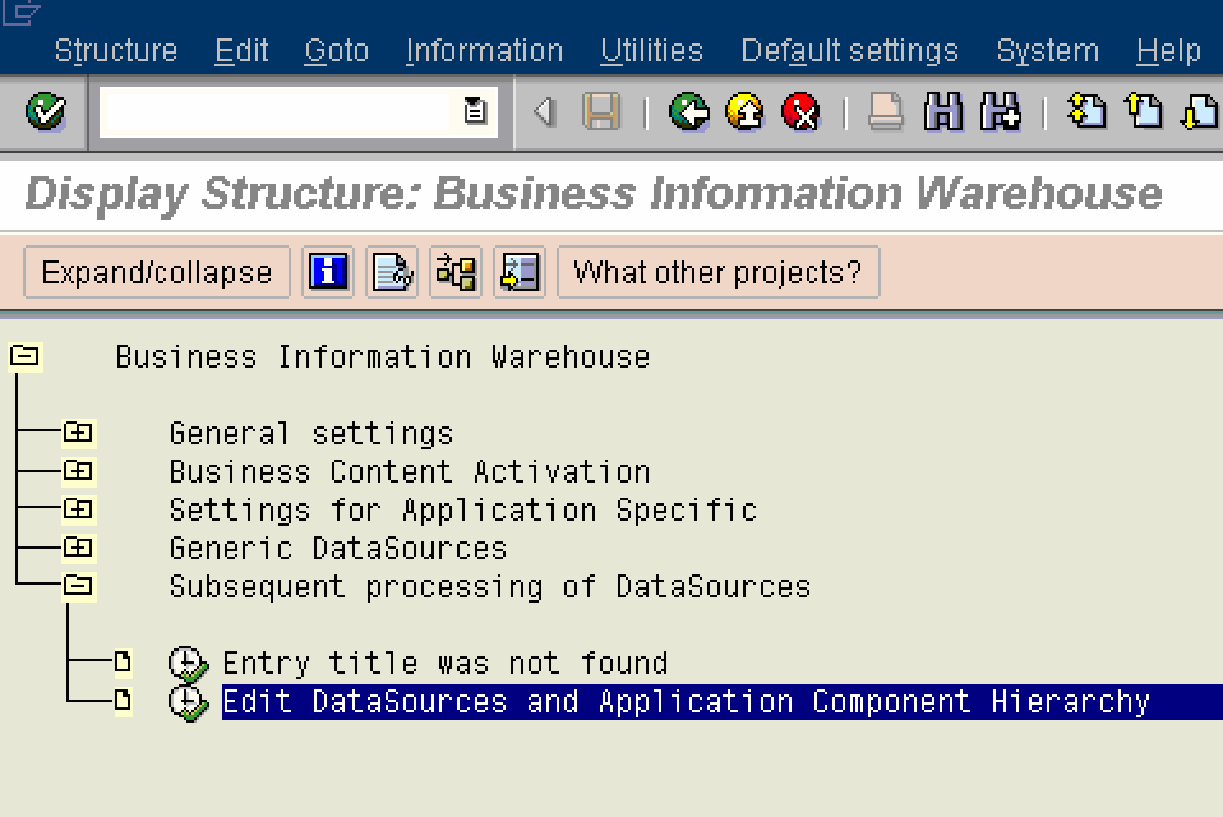Click the Find binoculars icon
Image resolution: width=1223 pixels, height=817 pixels.
(943, 112)
